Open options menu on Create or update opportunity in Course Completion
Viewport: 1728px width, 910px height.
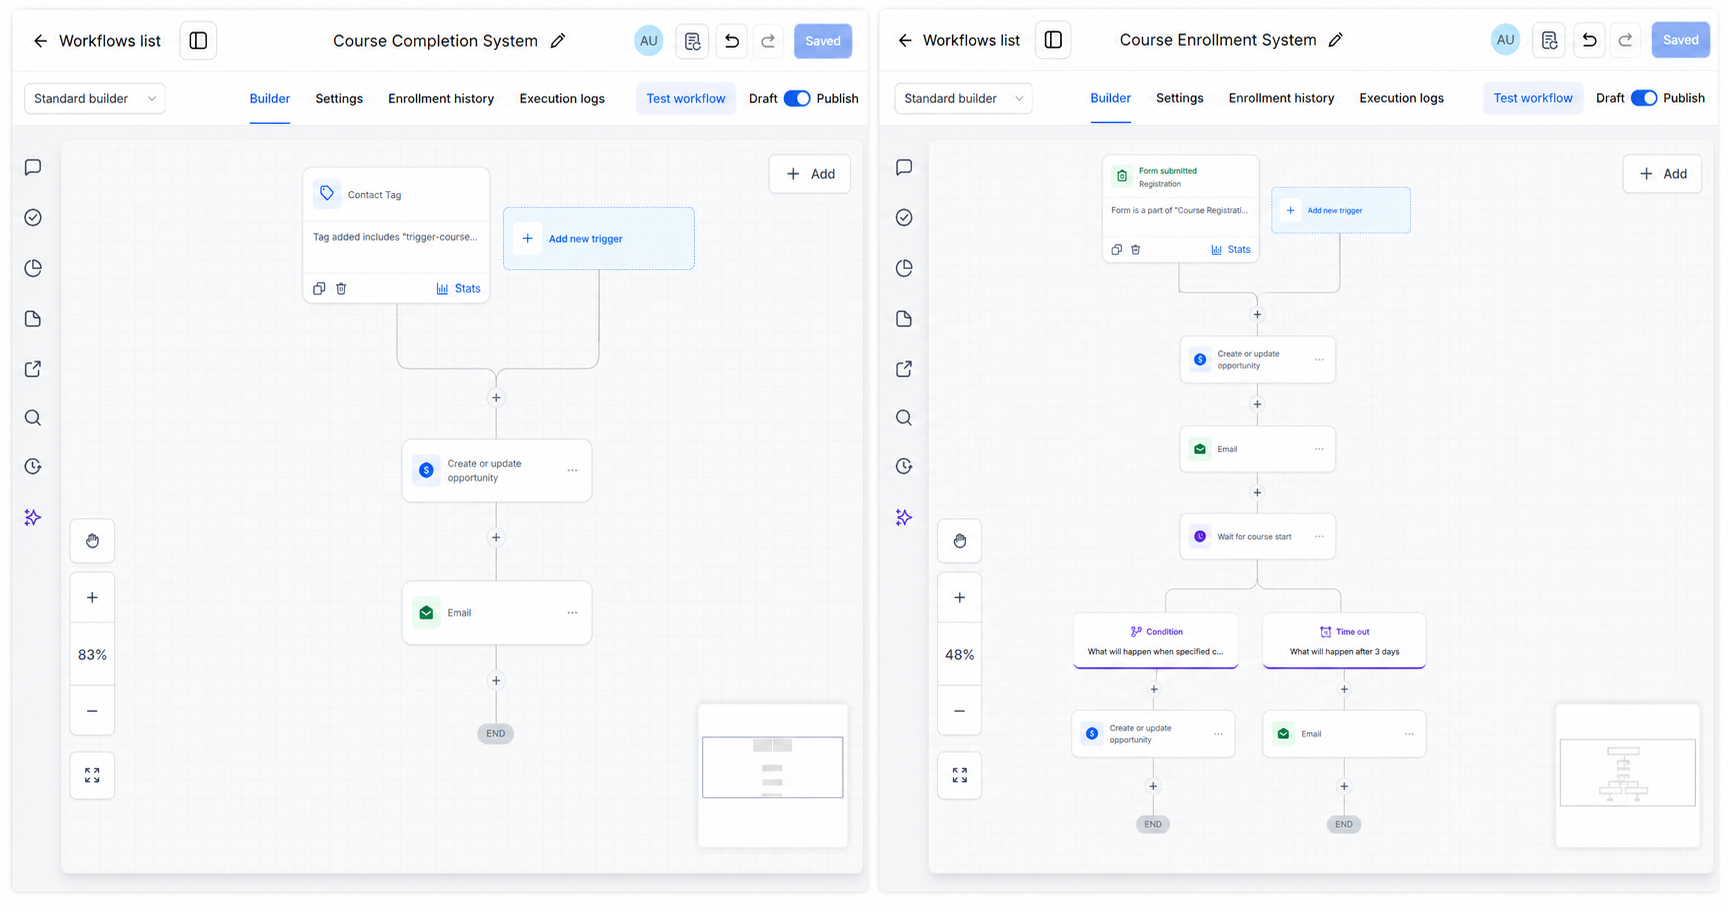tap(572, 470)
